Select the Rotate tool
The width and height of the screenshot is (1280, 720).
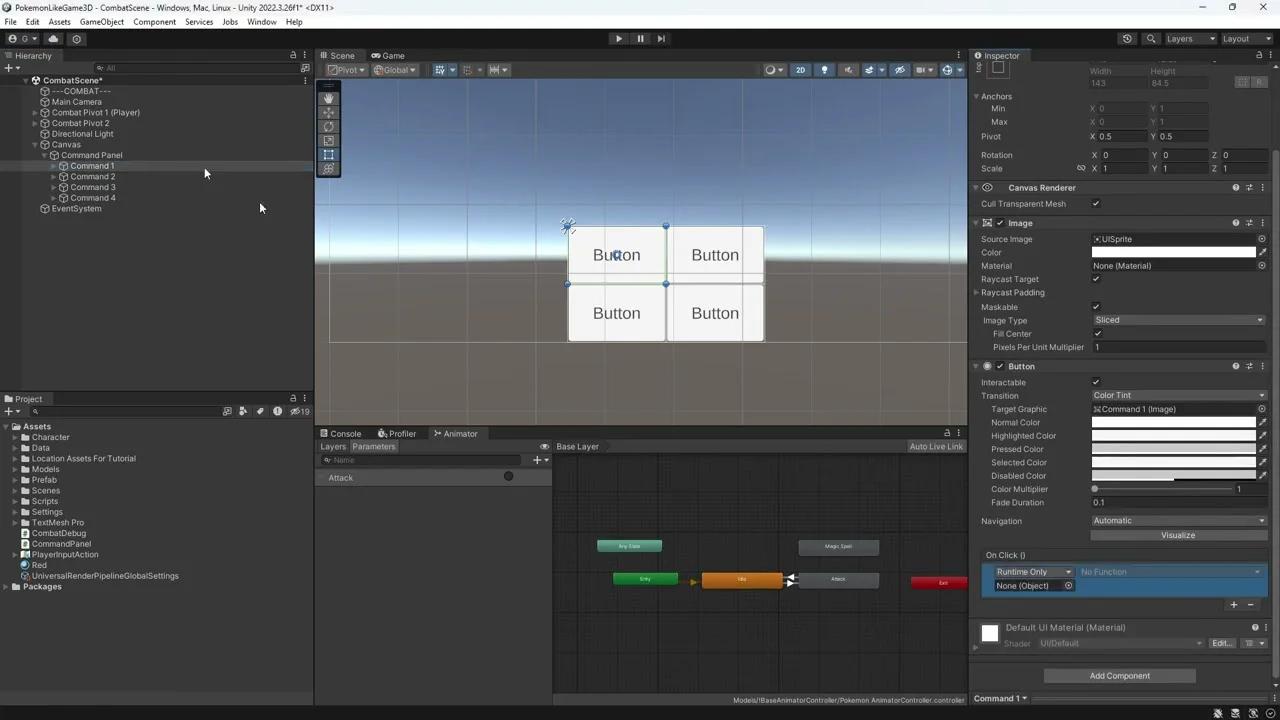(x=328, y=127)
